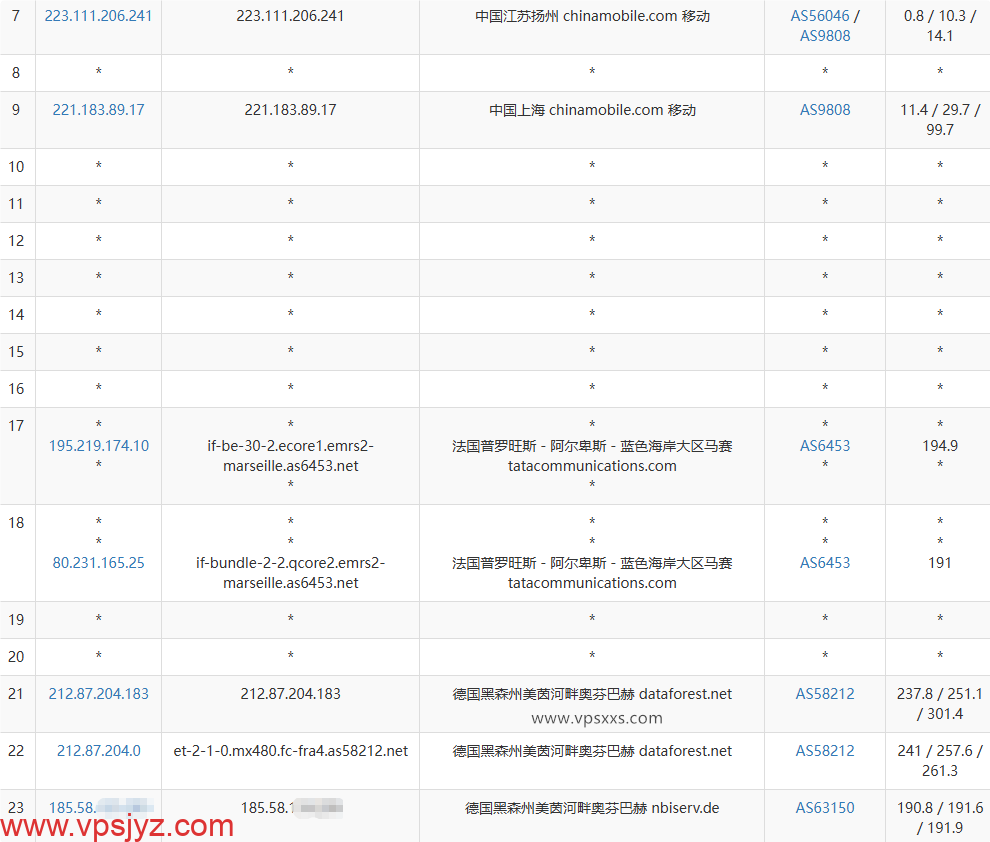This screenshot has width=990, height=842.
Task: Open AS56046 link in hop 7
Action: pyautogui.click(x=820, y=16)
